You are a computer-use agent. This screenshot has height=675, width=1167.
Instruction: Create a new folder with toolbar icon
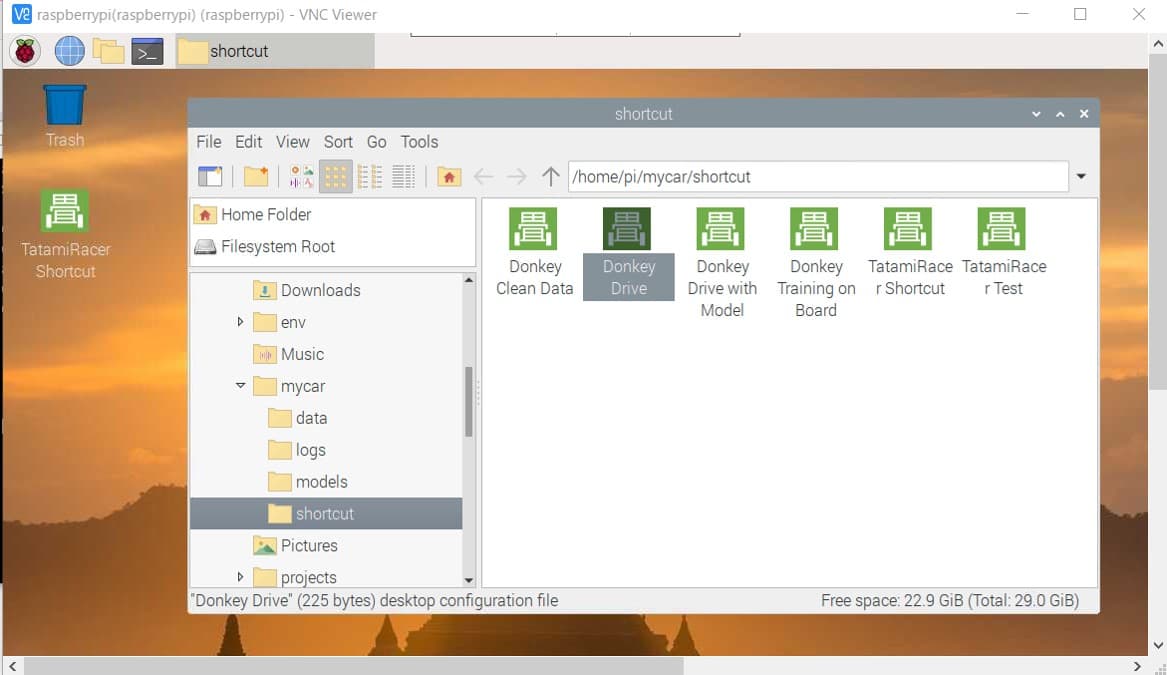pyautogui.click(x=256, y=176)
